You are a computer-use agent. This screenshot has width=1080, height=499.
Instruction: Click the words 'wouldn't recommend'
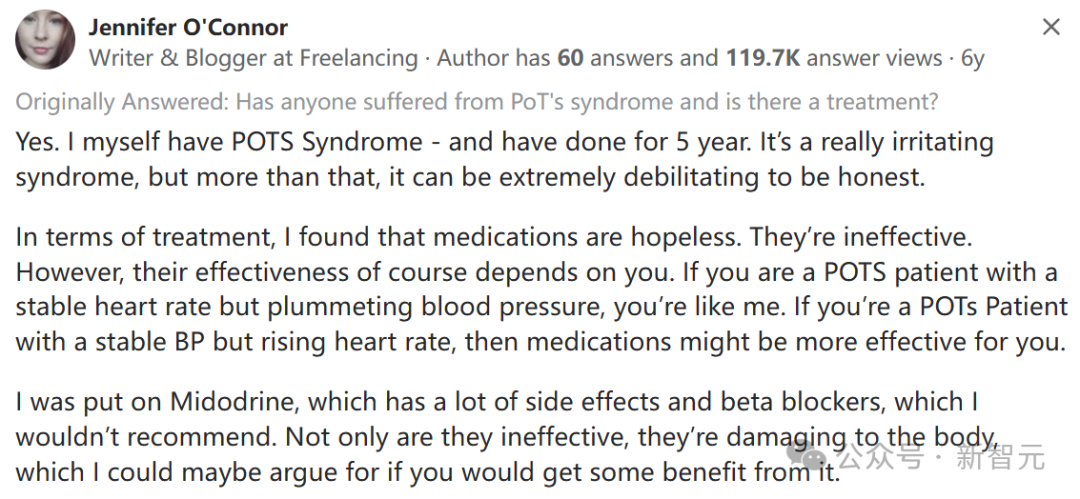pos(147,436)
